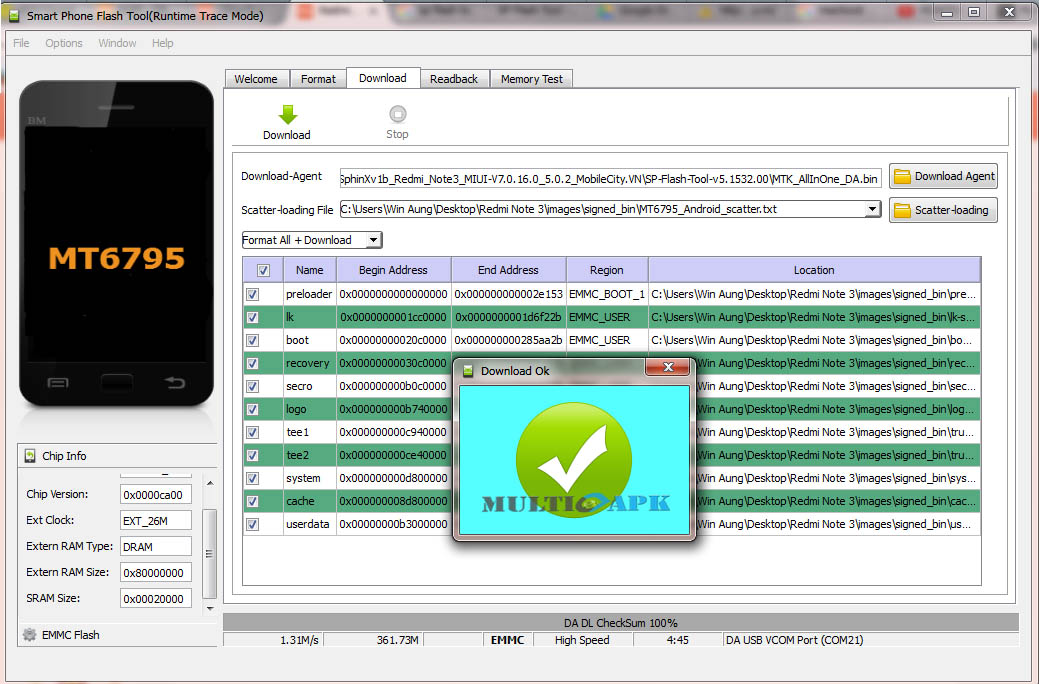Switch to the Readback tab
This screenshot has height=684, width=1039.
pyautogui.click(x=455, y=78)
